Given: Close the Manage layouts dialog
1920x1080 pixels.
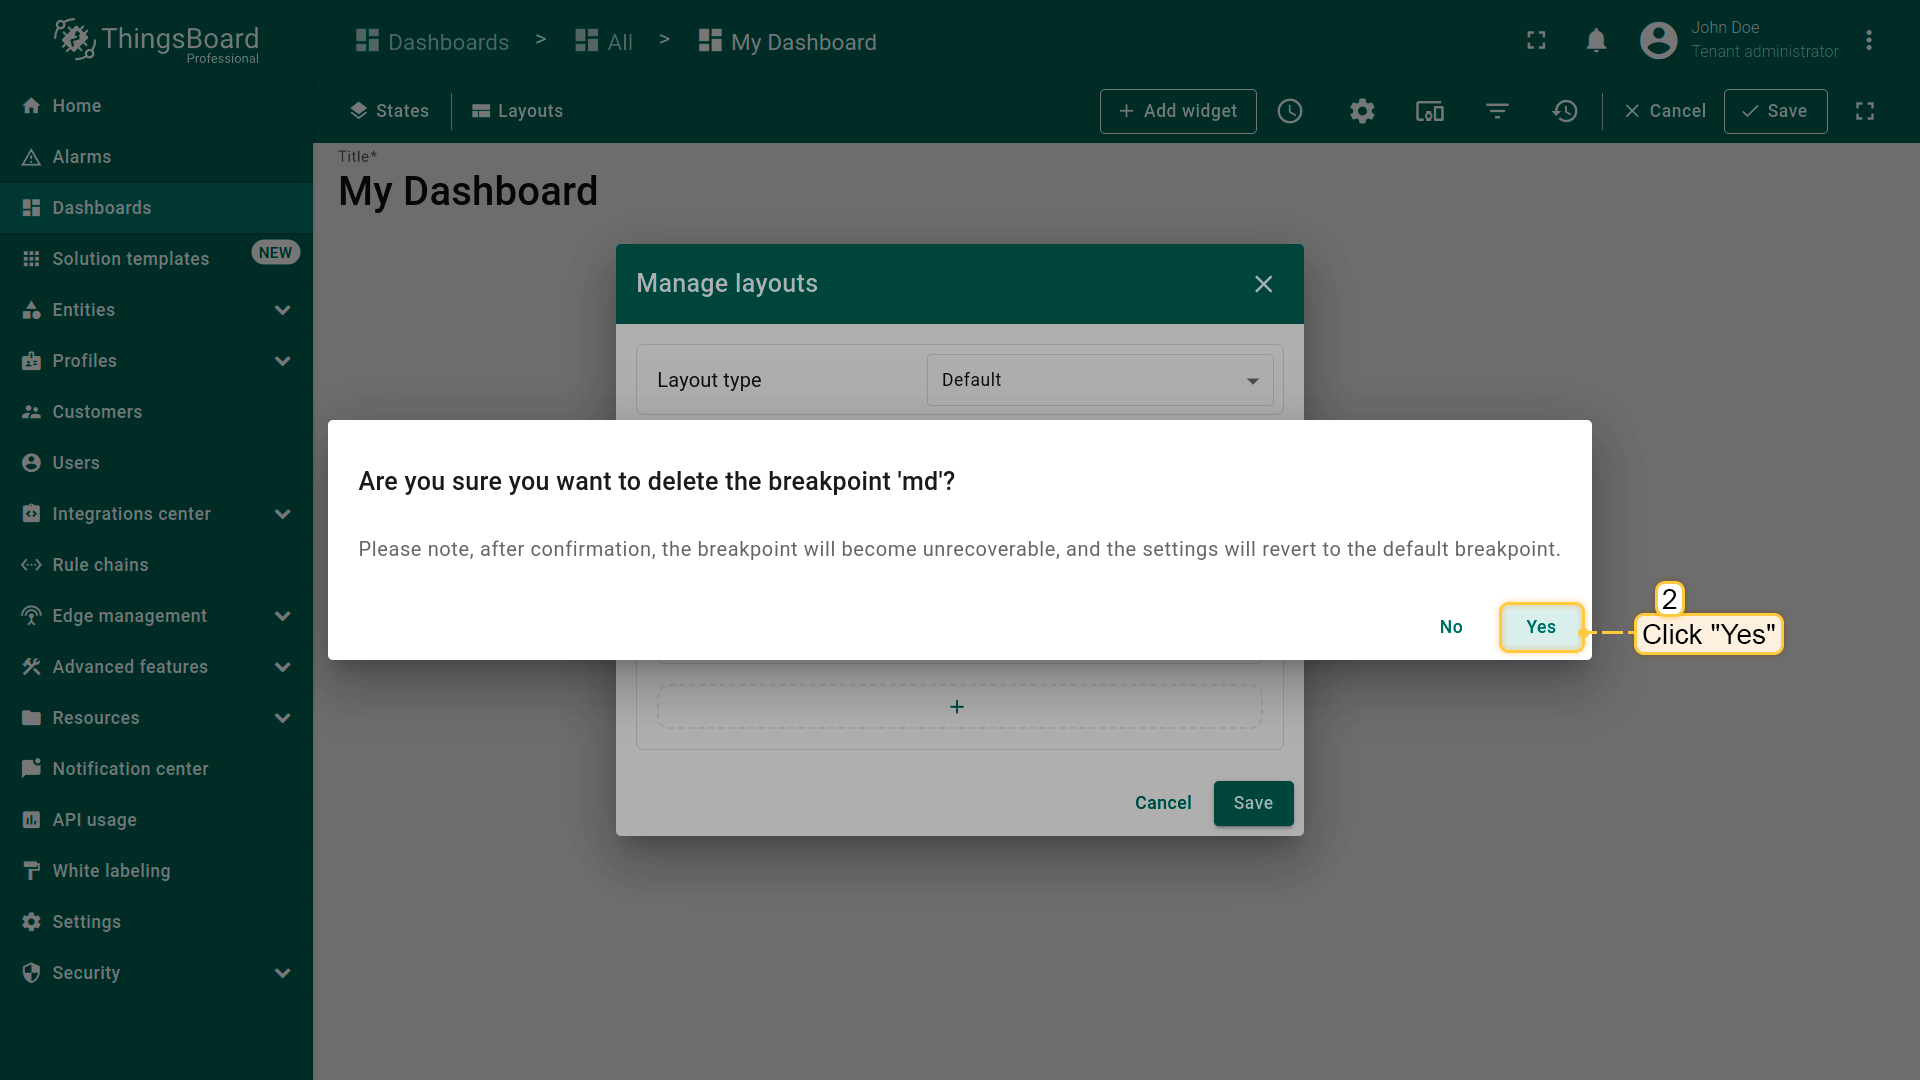Looking at the screenshot, I should (1263, 284).
